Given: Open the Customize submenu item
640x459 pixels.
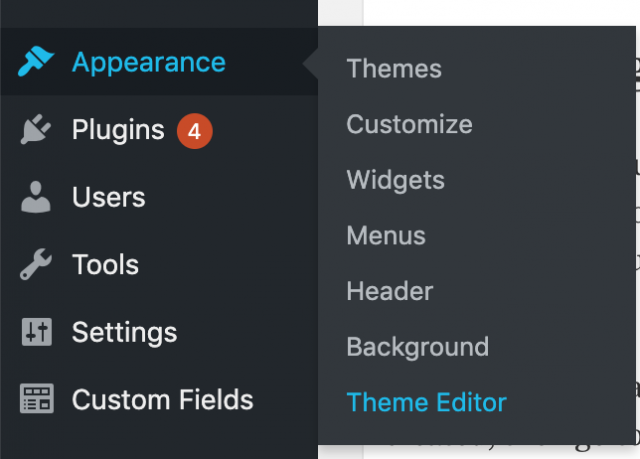Looking at the screenshot, I should tap(409, 125).
